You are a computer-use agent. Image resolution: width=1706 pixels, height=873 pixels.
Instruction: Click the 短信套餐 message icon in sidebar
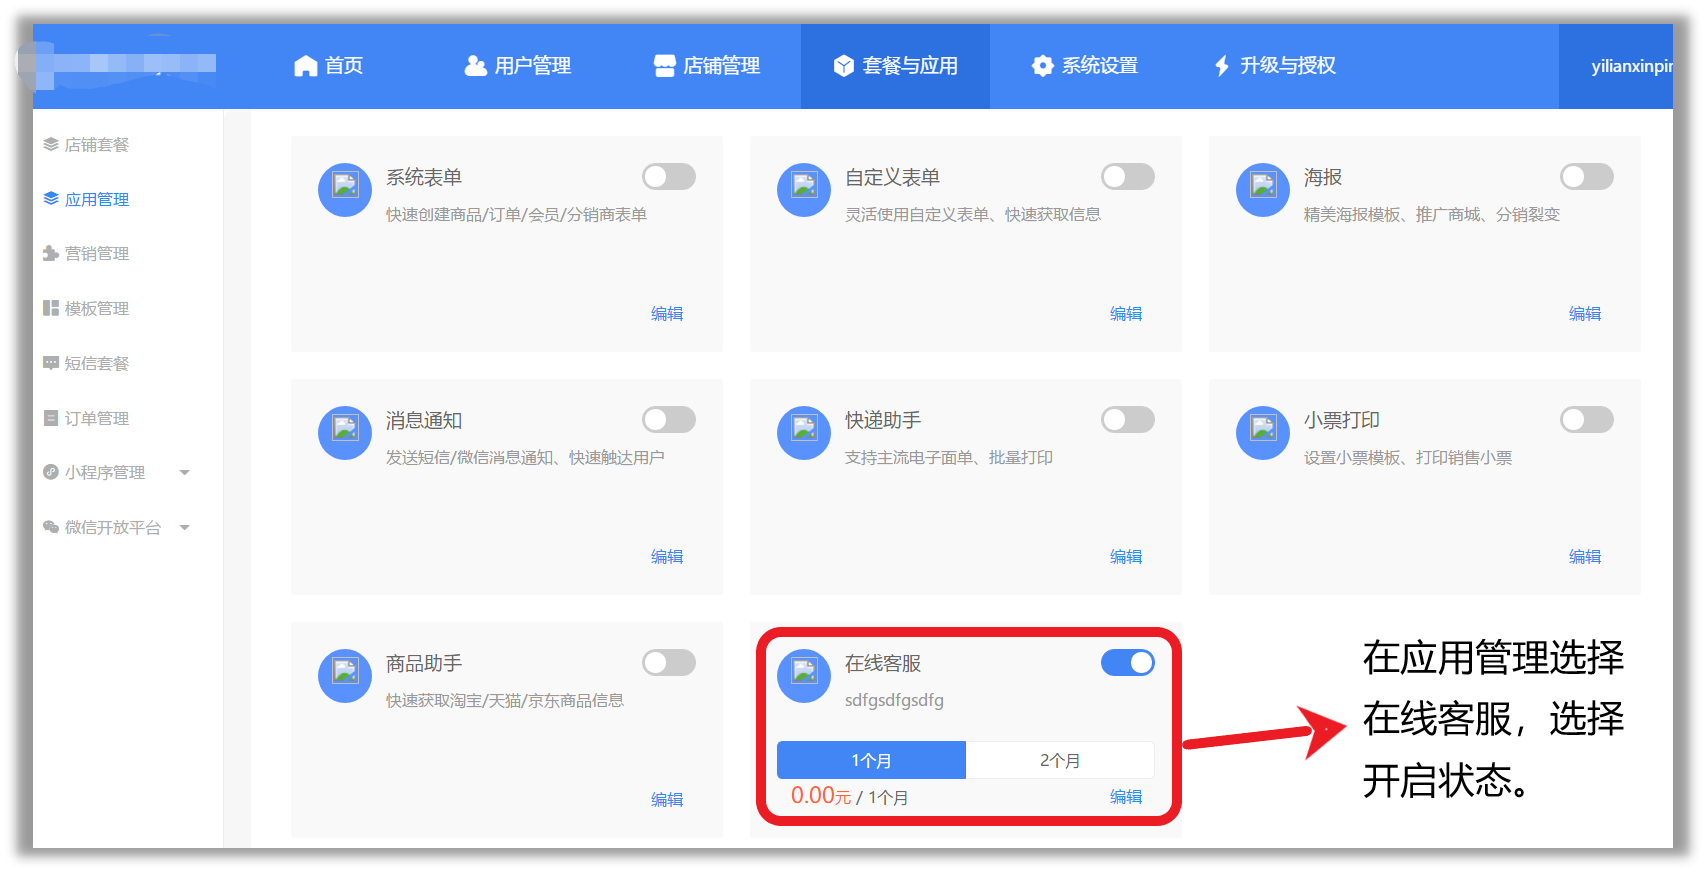pos(51,363)
